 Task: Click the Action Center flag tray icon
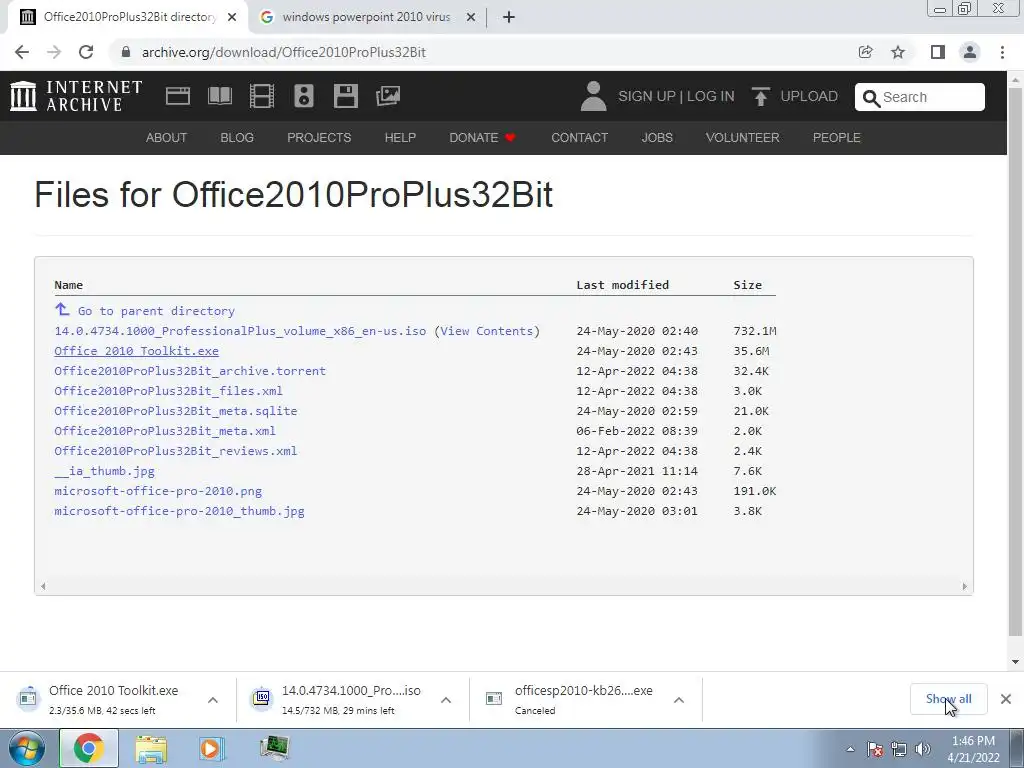coord(875,749)
